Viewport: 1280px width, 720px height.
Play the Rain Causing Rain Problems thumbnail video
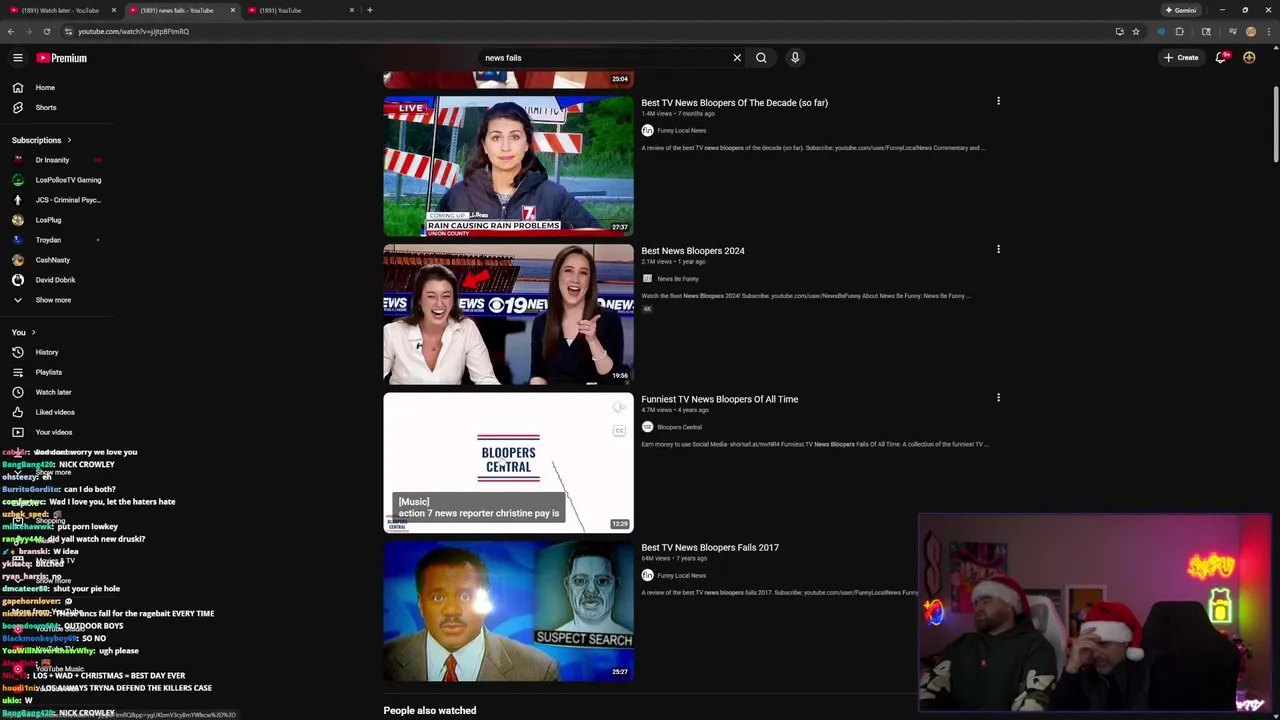coord(508,166)
